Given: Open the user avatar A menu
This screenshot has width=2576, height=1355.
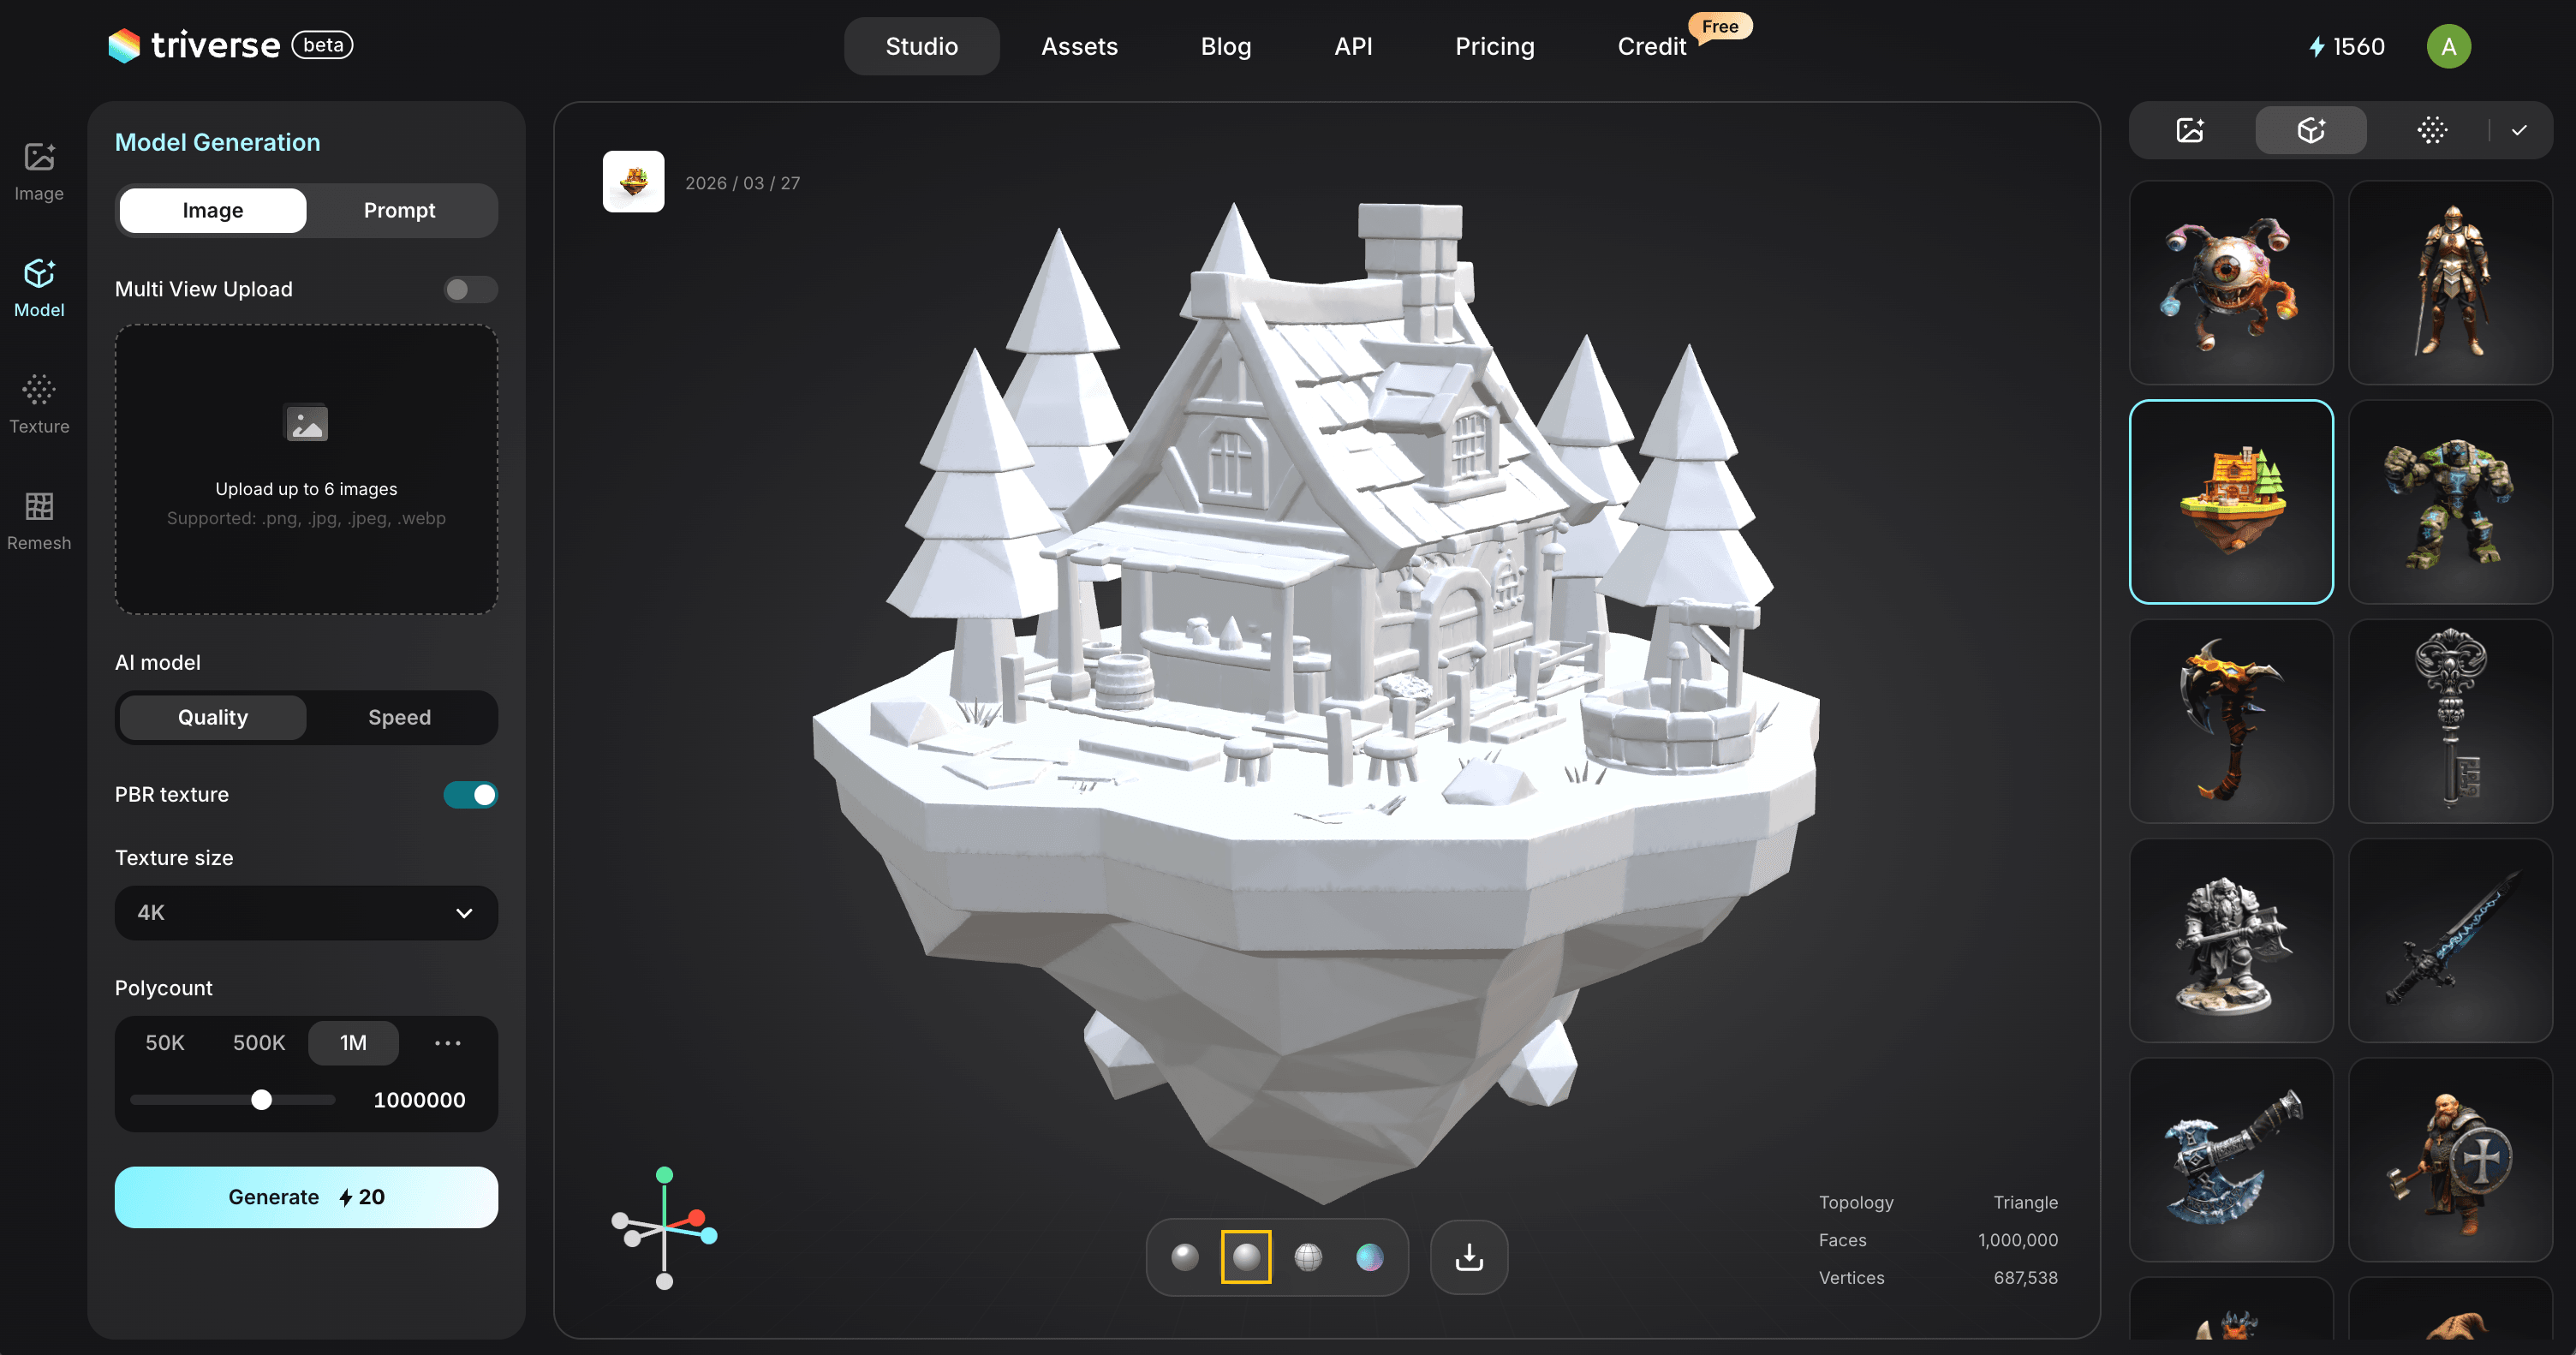Looking at the screenshot, I should 2449,46.
